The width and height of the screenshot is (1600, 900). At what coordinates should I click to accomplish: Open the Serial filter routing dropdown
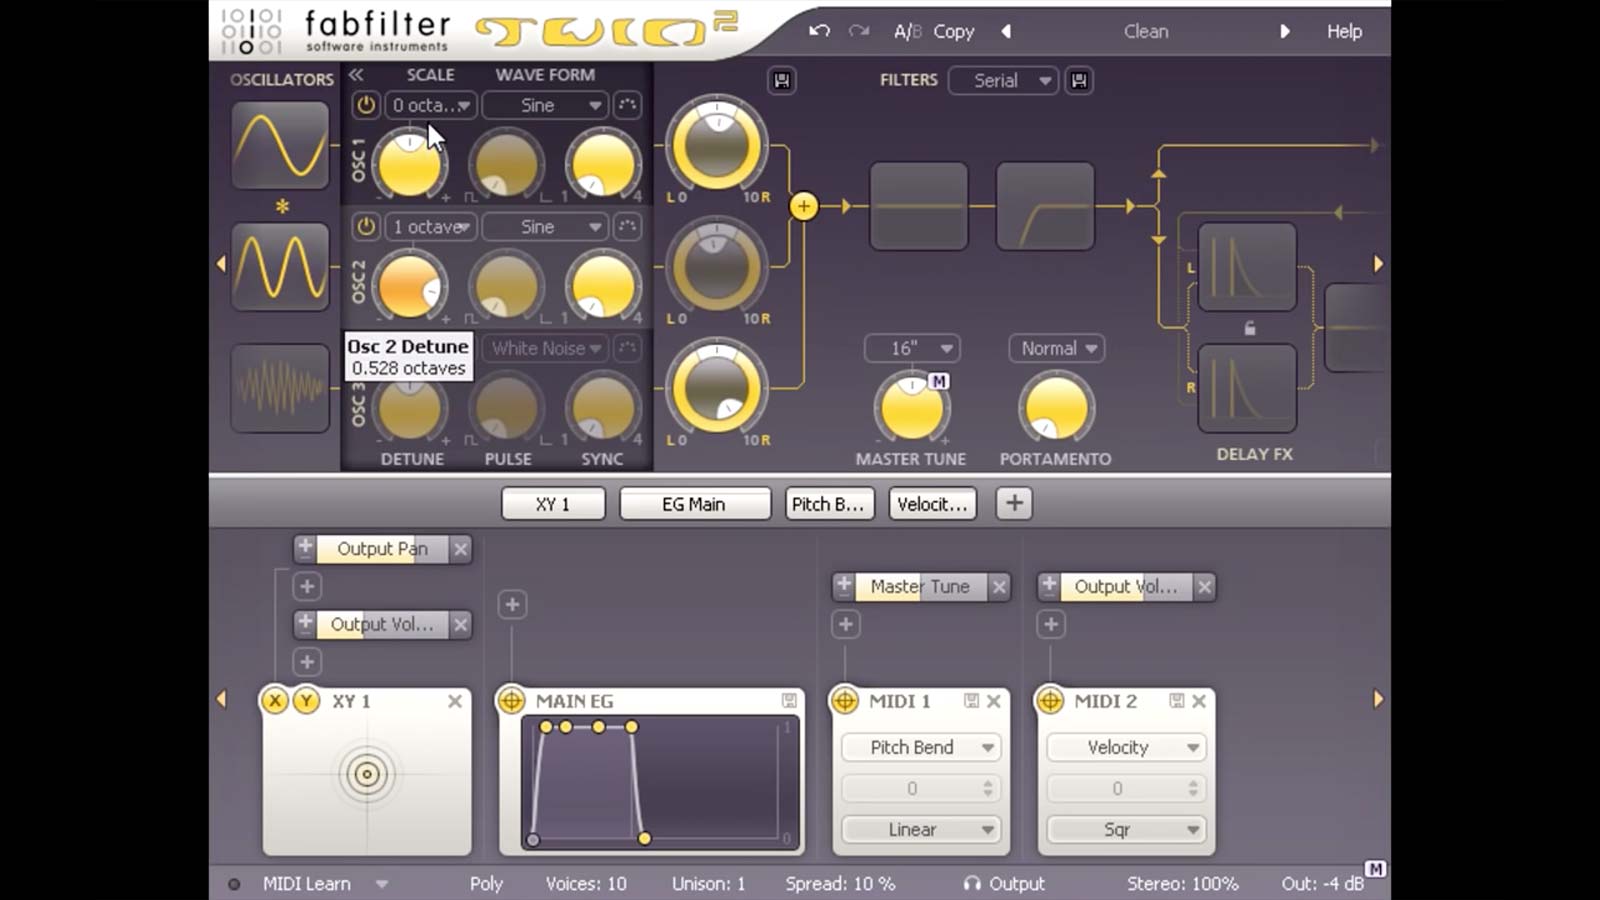[x=1003, y=81]
